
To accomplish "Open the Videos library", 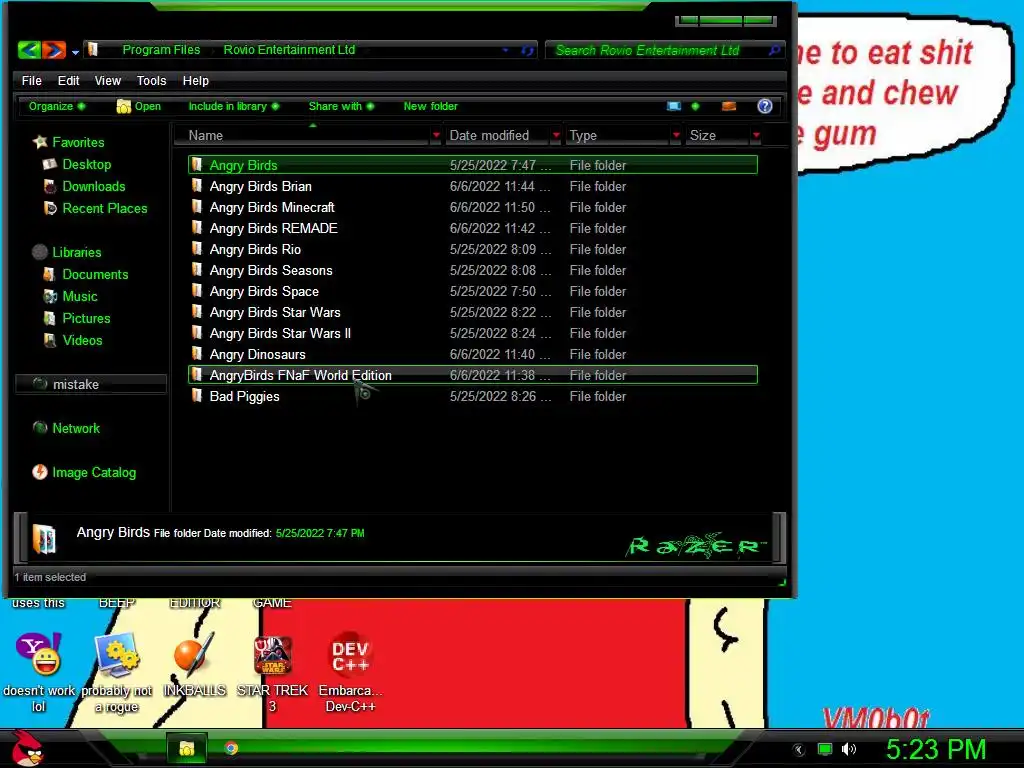I will click(x=73, y=340).
